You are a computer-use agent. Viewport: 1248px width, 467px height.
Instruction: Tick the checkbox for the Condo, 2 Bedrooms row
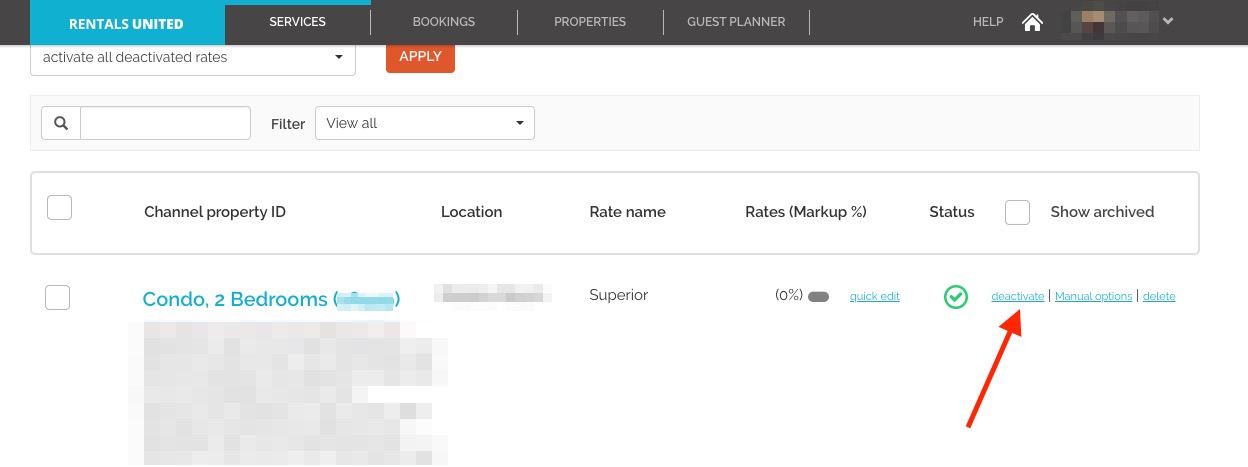coord(58,297)
